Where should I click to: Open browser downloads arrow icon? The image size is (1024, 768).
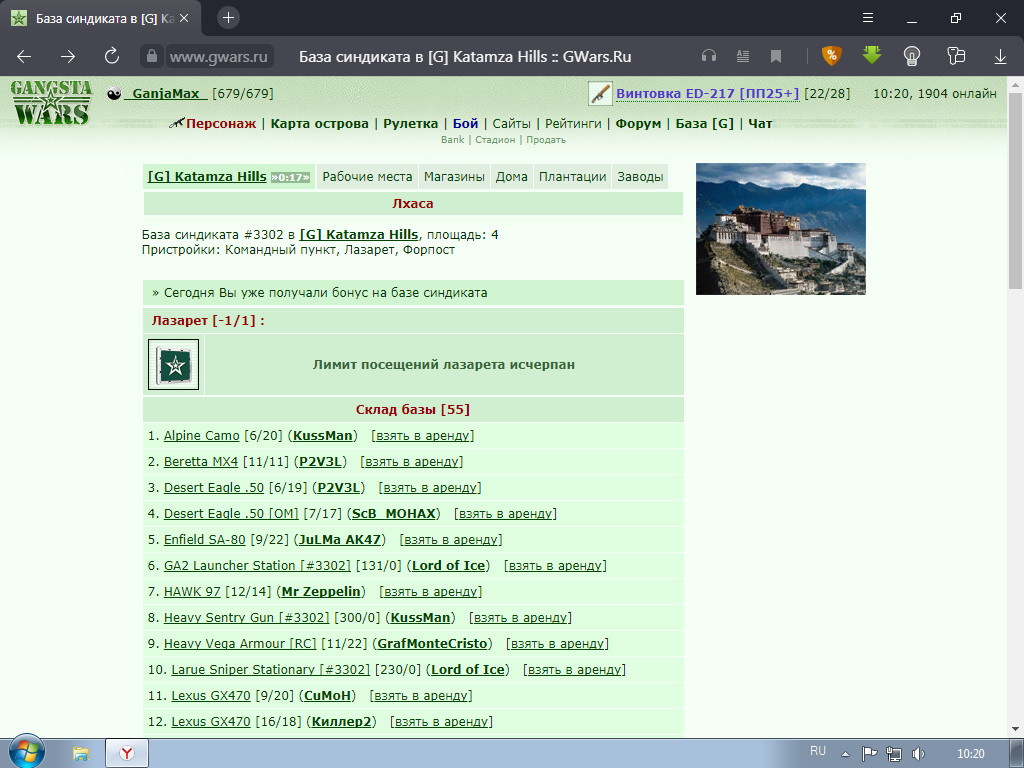[1000, 57]
